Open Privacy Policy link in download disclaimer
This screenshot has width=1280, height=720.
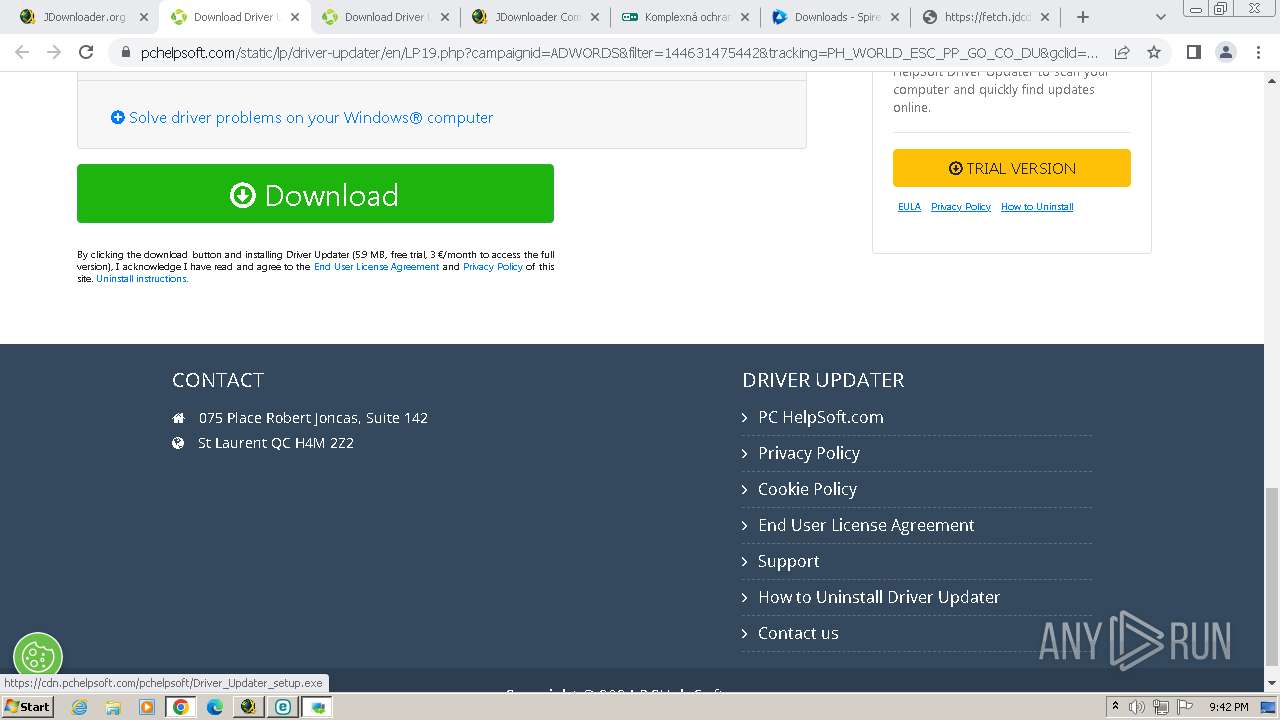(x=493, y=267)
